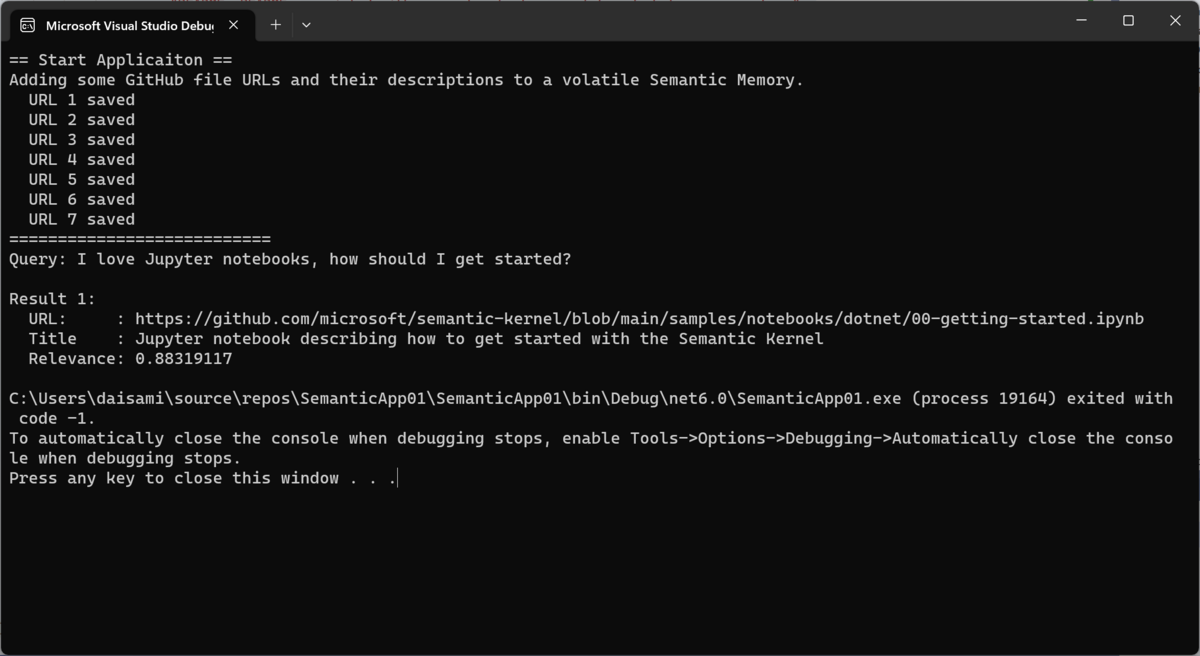
Task: Click the Query line about Jupyter notebooks
Action: [290, 259]
